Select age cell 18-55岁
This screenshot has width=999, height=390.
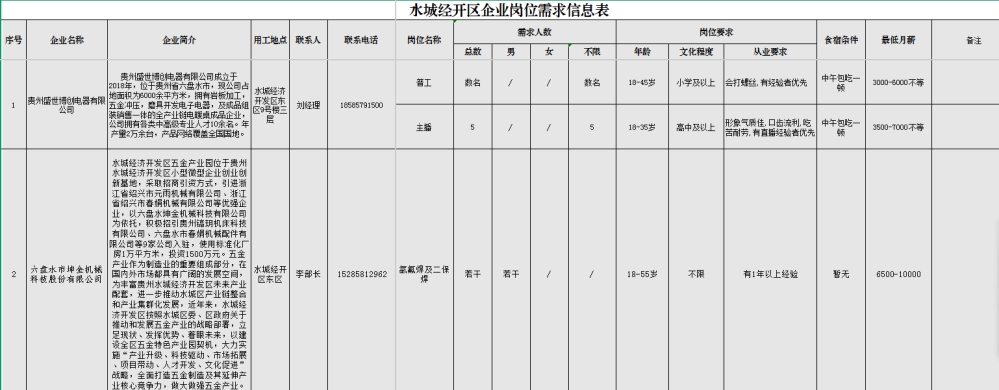tap(642, 274)
